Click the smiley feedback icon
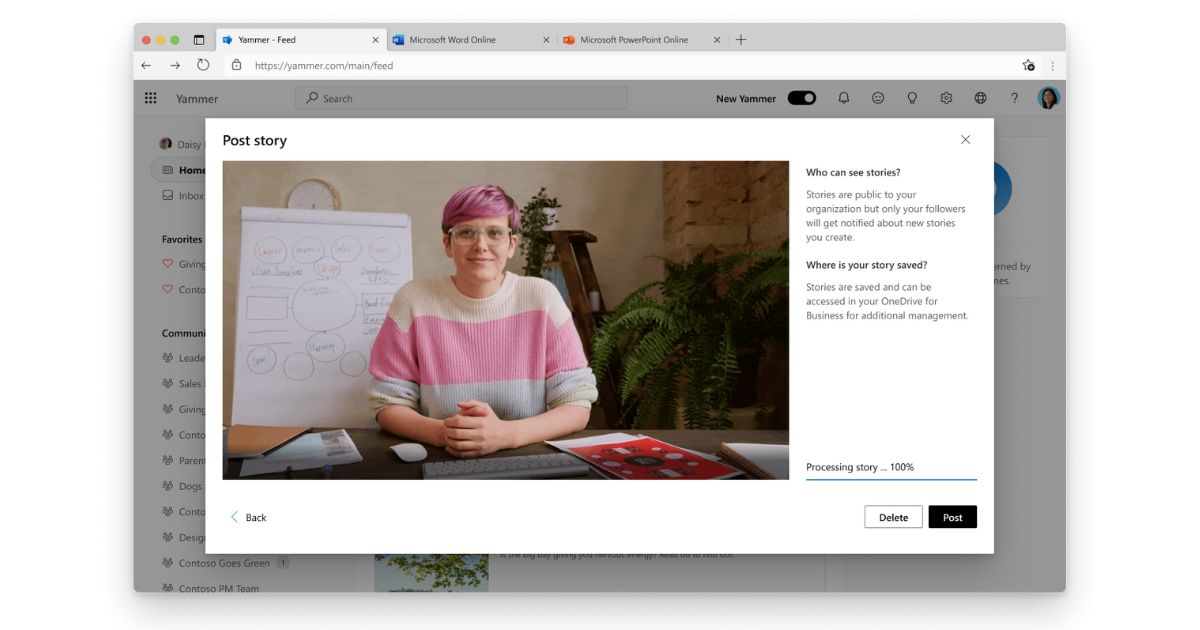 coord(878,98)
